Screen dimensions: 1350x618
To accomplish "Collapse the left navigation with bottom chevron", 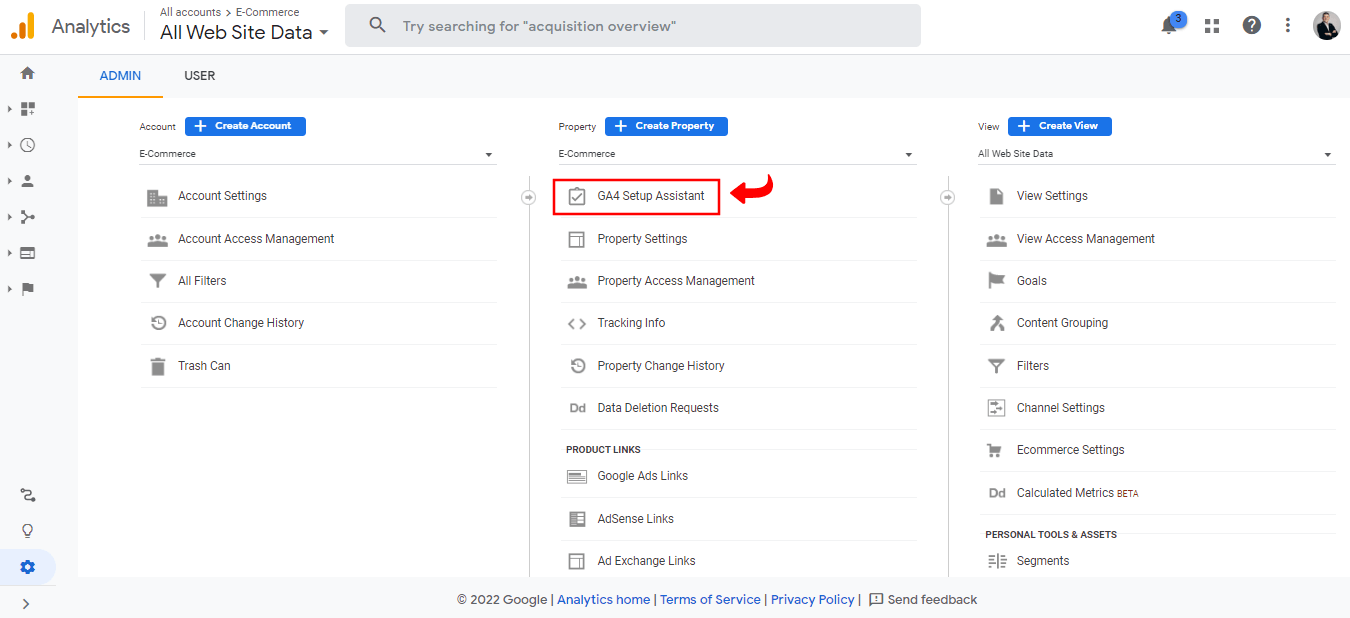I will point(27,604).
